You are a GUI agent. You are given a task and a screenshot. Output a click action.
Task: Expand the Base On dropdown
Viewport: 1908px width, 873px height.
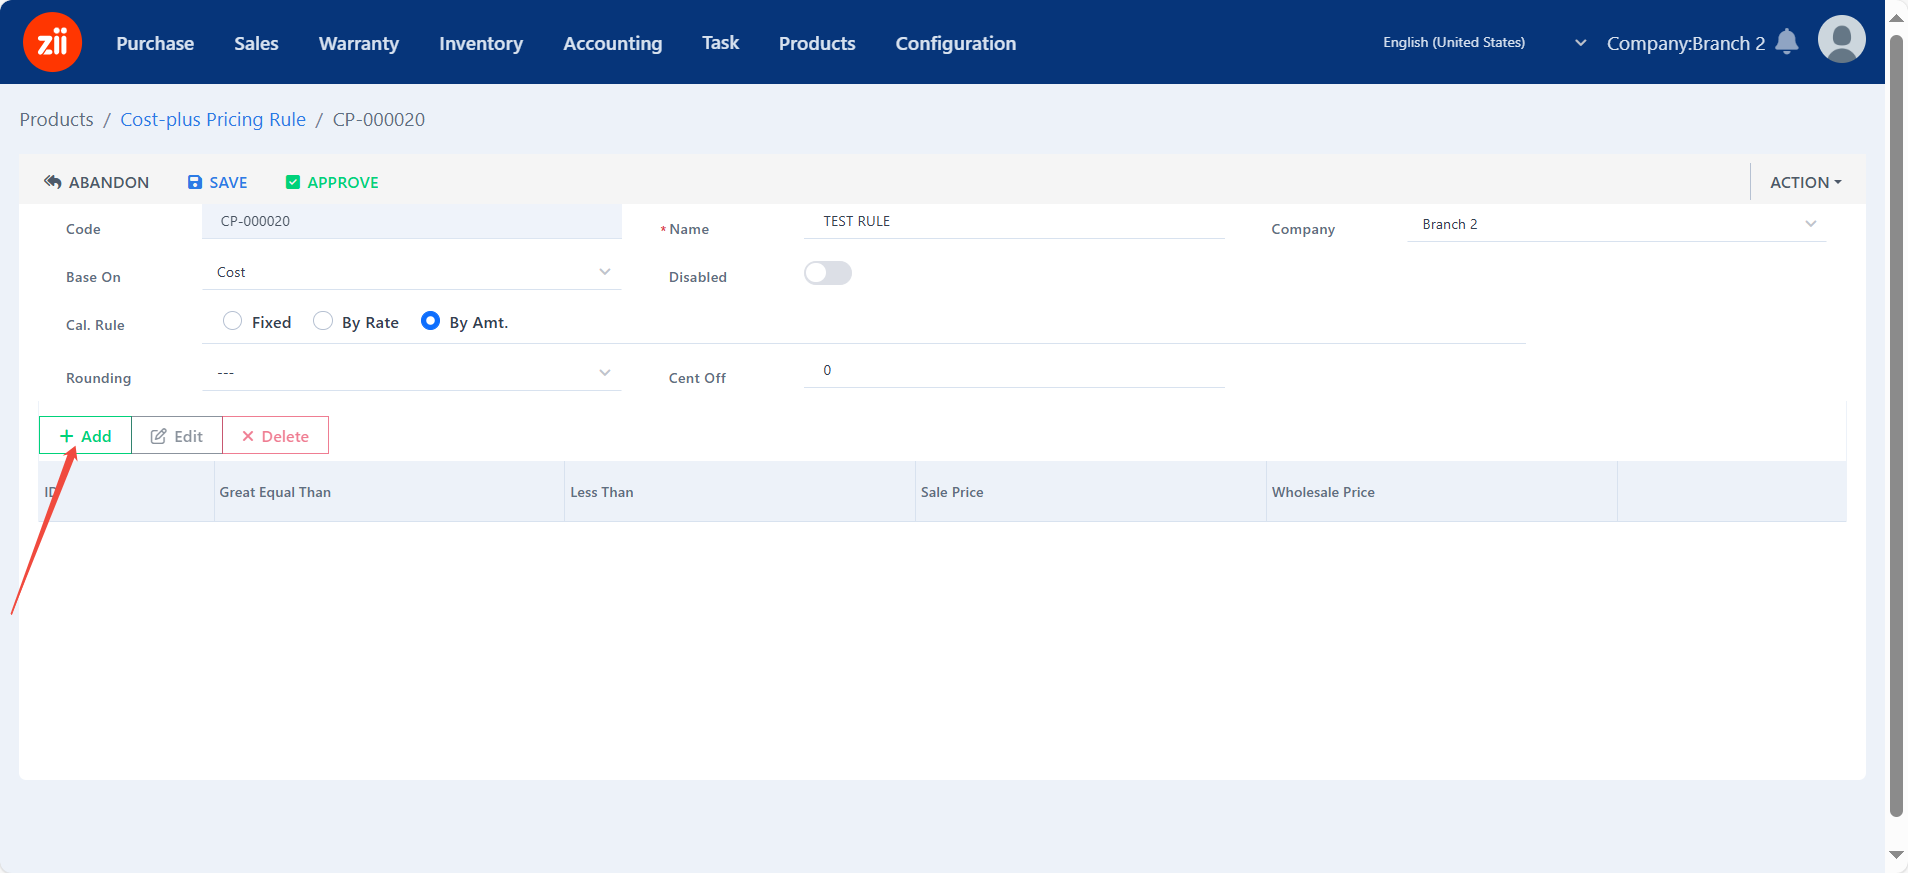(411, 272)
